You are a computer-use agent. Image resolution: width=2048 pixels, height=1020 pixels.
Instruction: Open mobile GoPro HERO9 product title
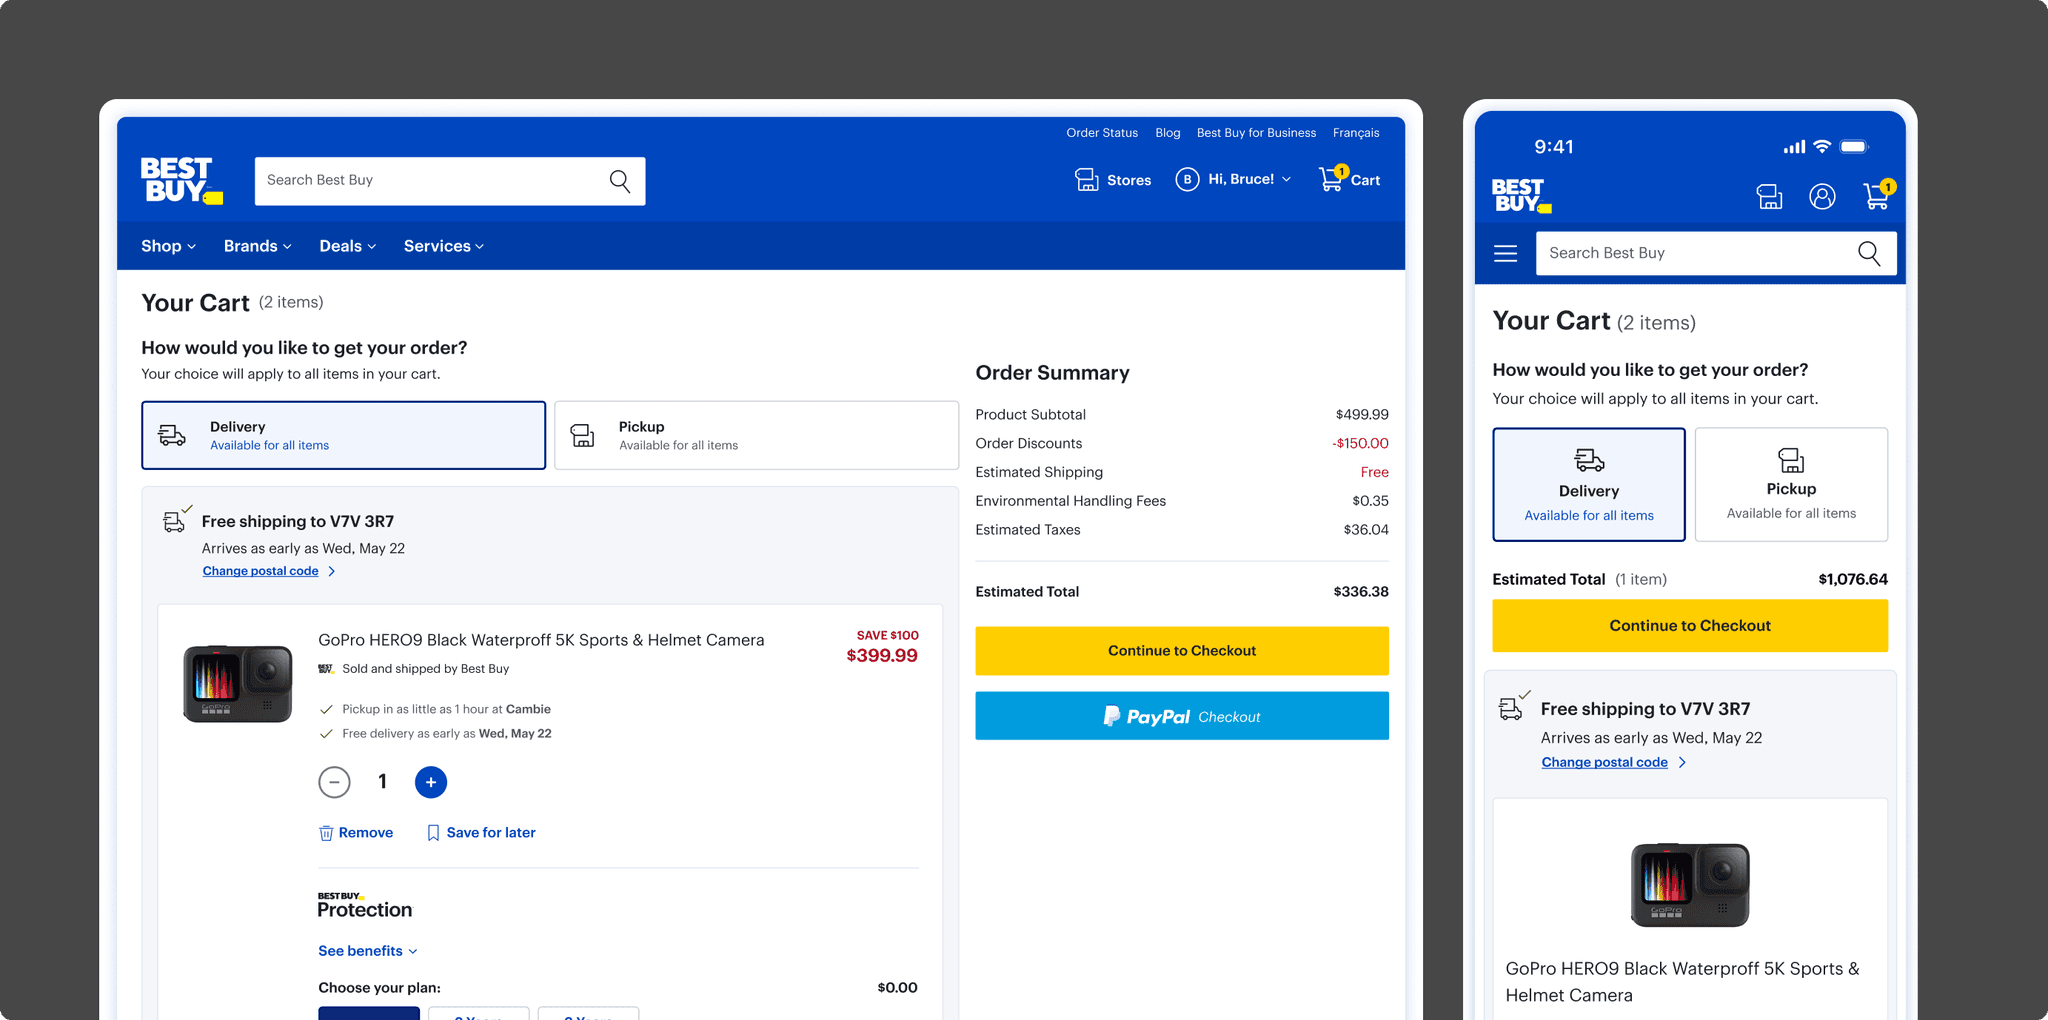tap(1682, 982)
